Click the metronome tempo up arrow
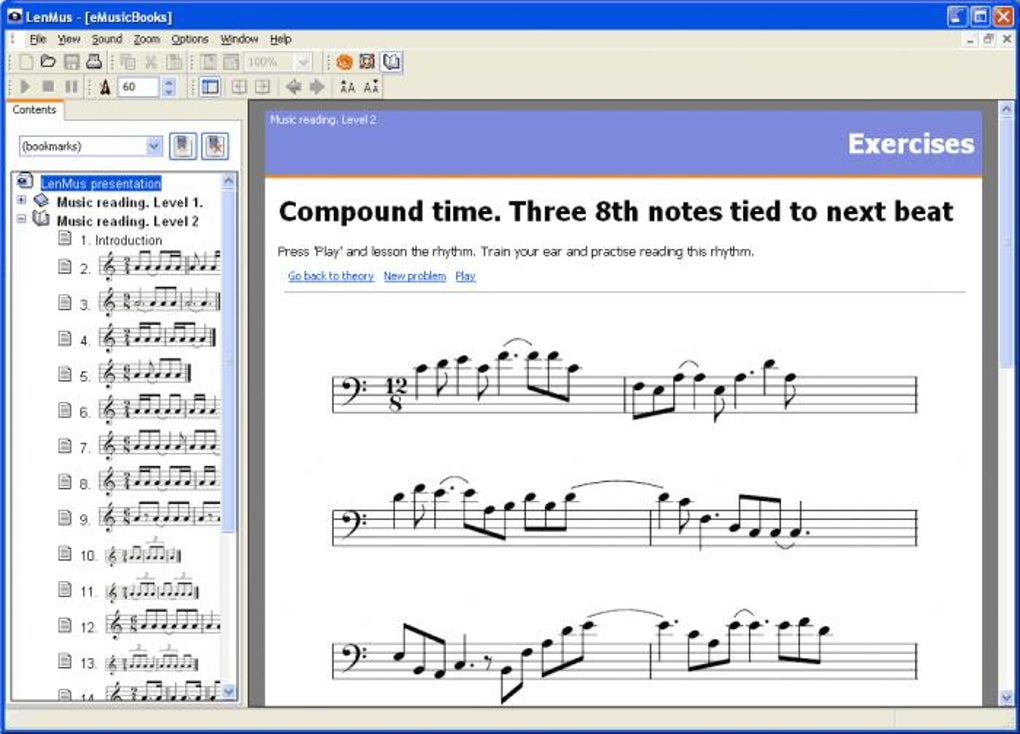1020x734 pixels. (x=169, y=82)
